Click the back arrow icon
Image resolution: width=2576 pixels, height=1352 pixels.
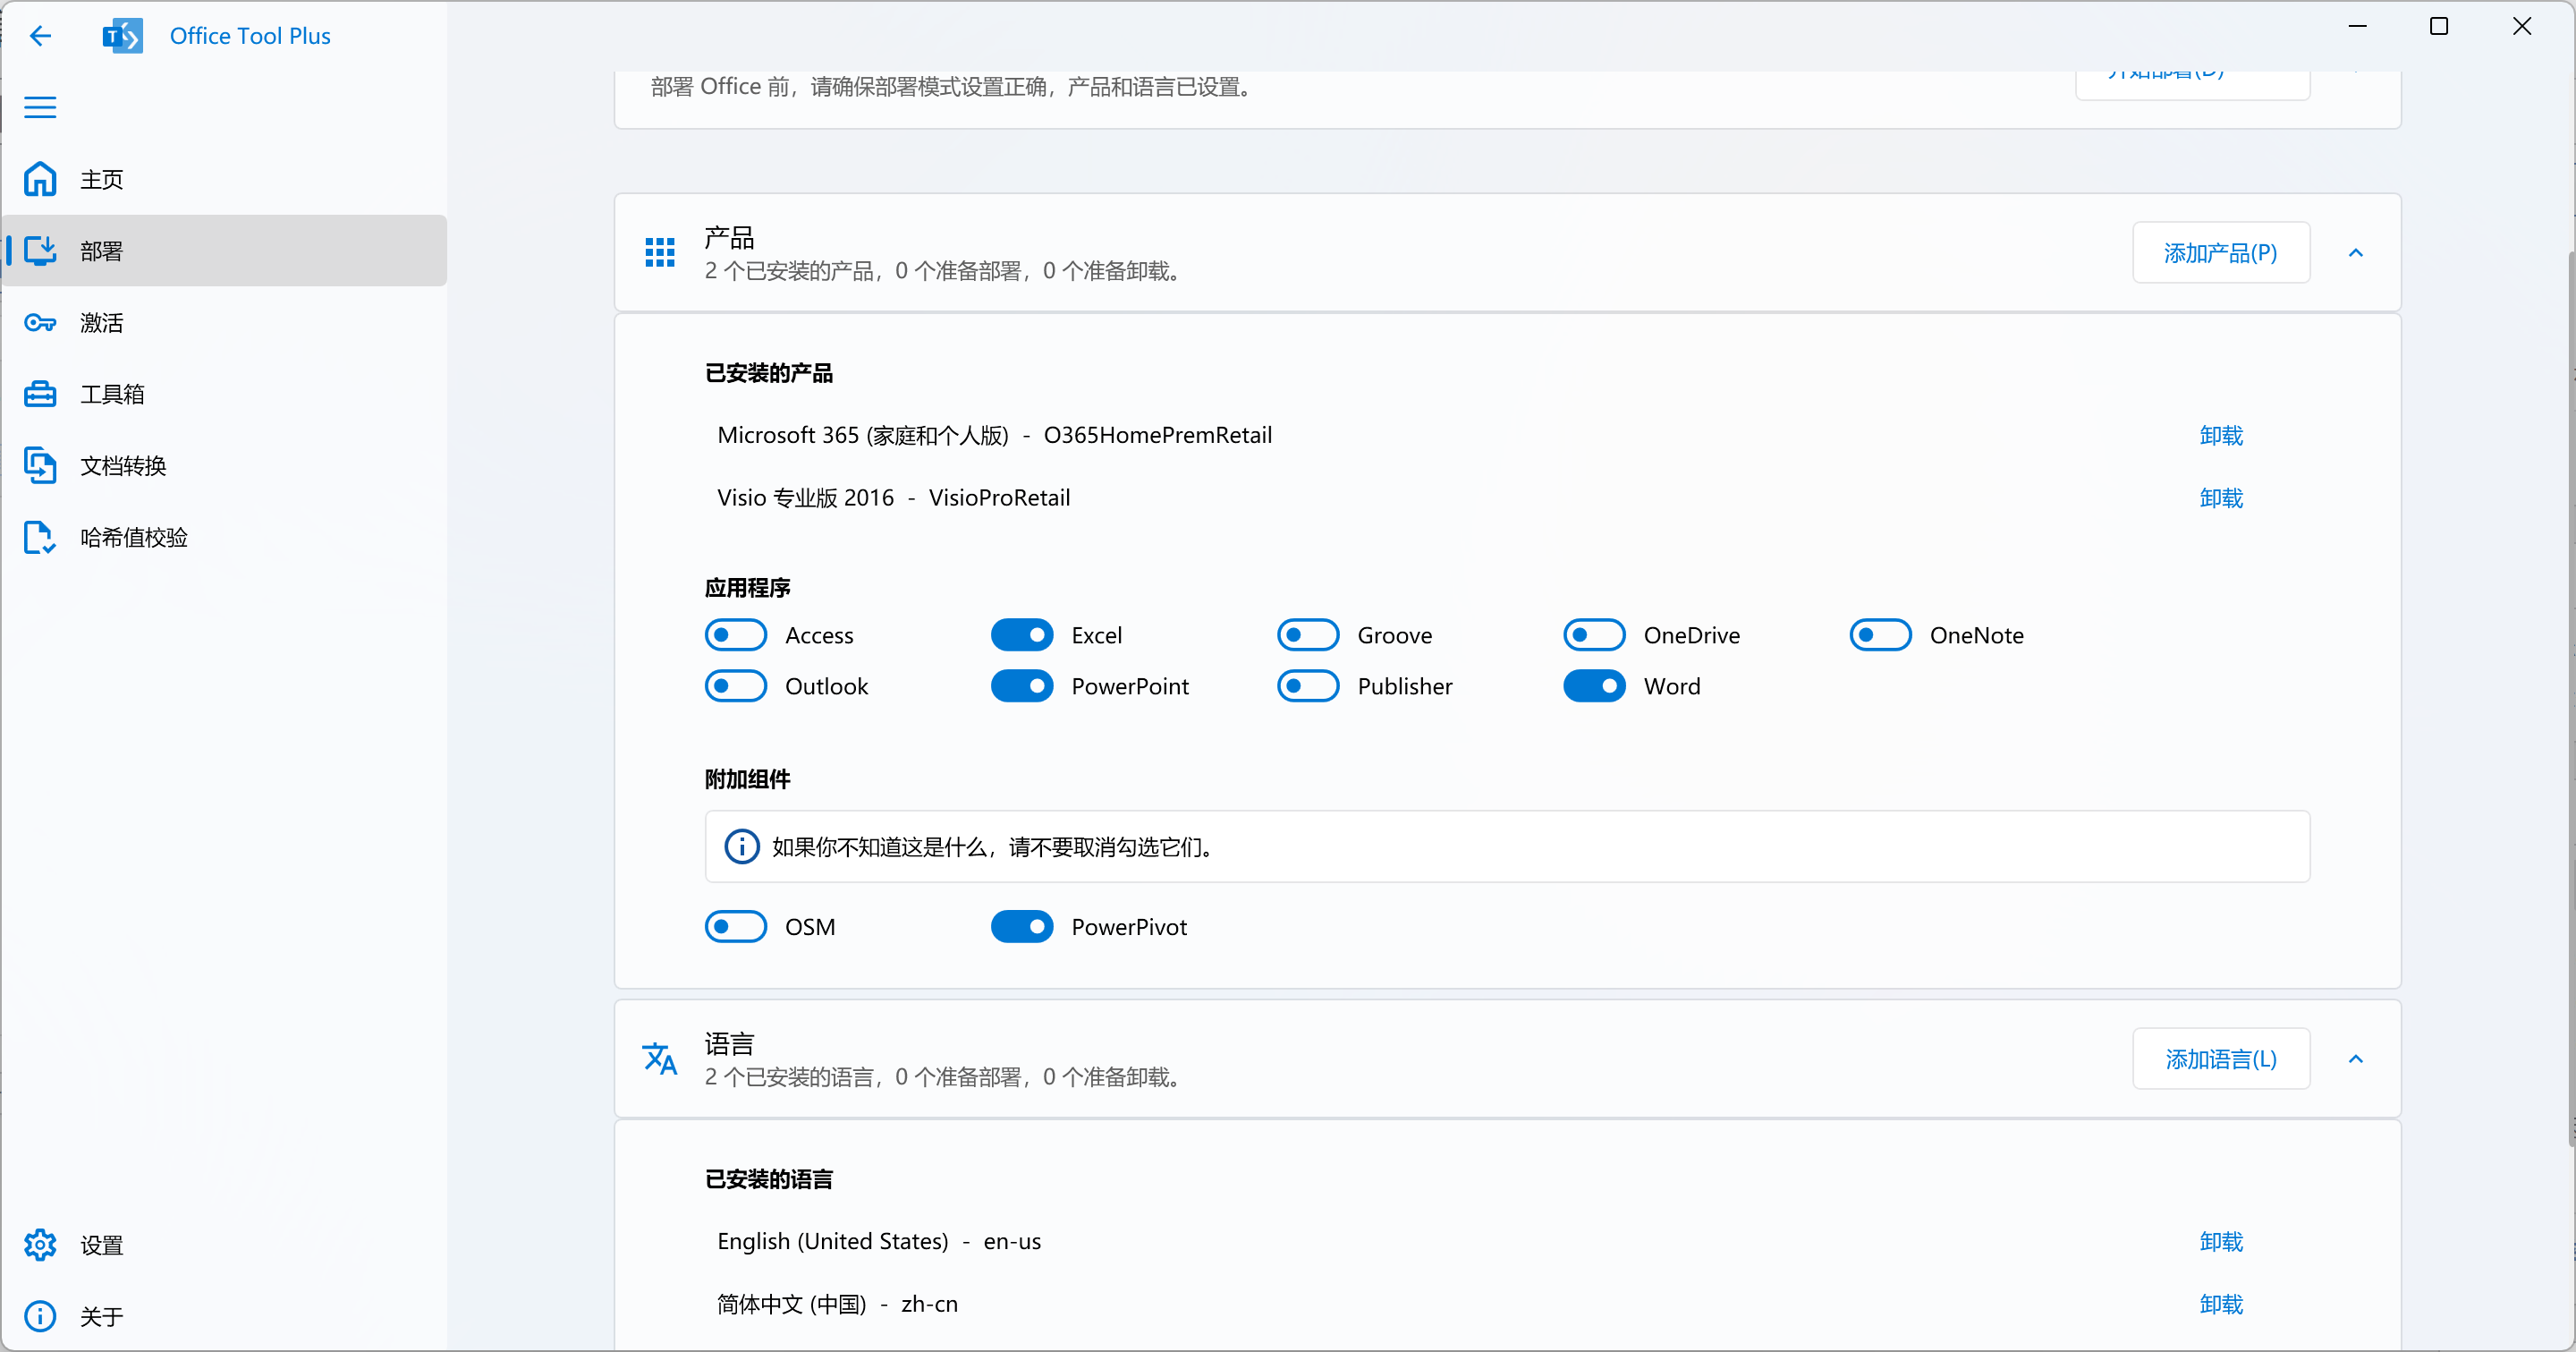coord(40,36)
